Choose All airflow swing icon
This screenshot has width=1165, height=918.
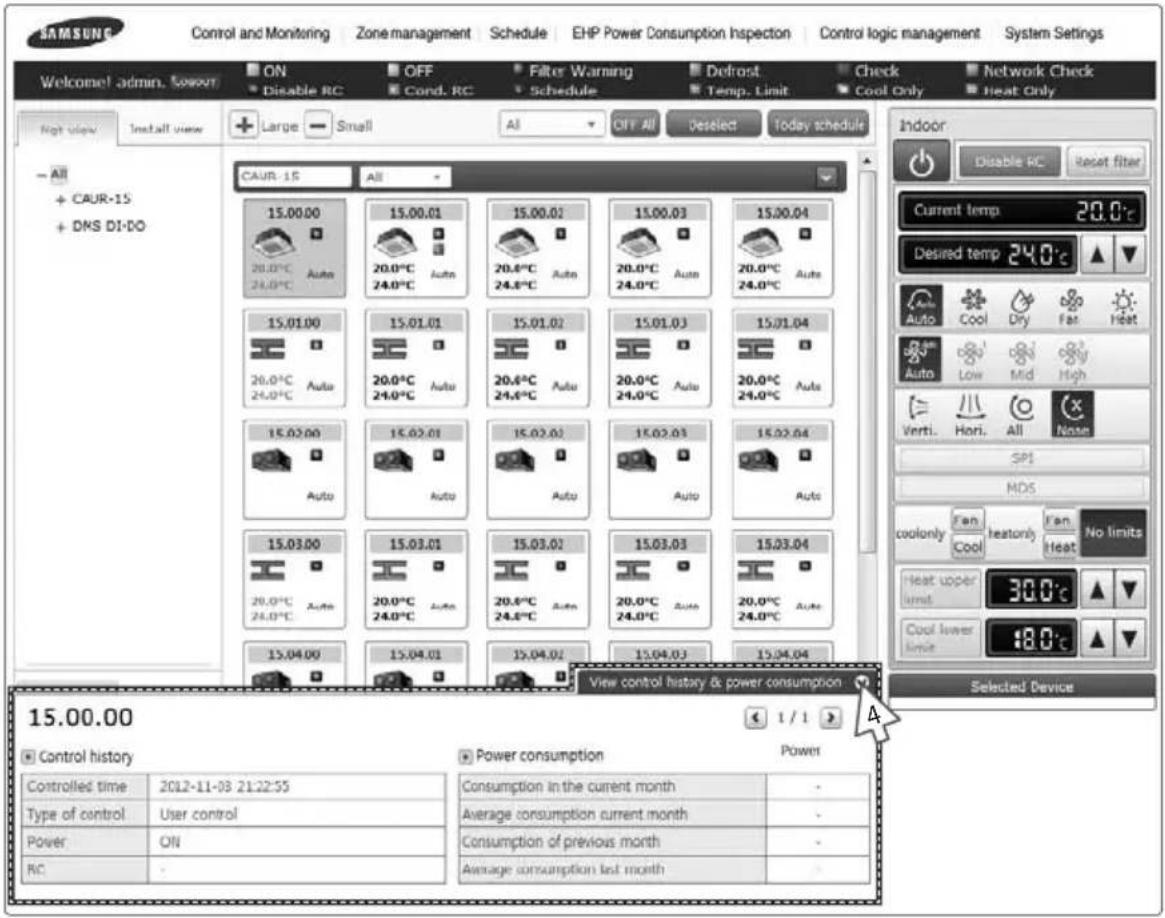[x=1019, y=415]
